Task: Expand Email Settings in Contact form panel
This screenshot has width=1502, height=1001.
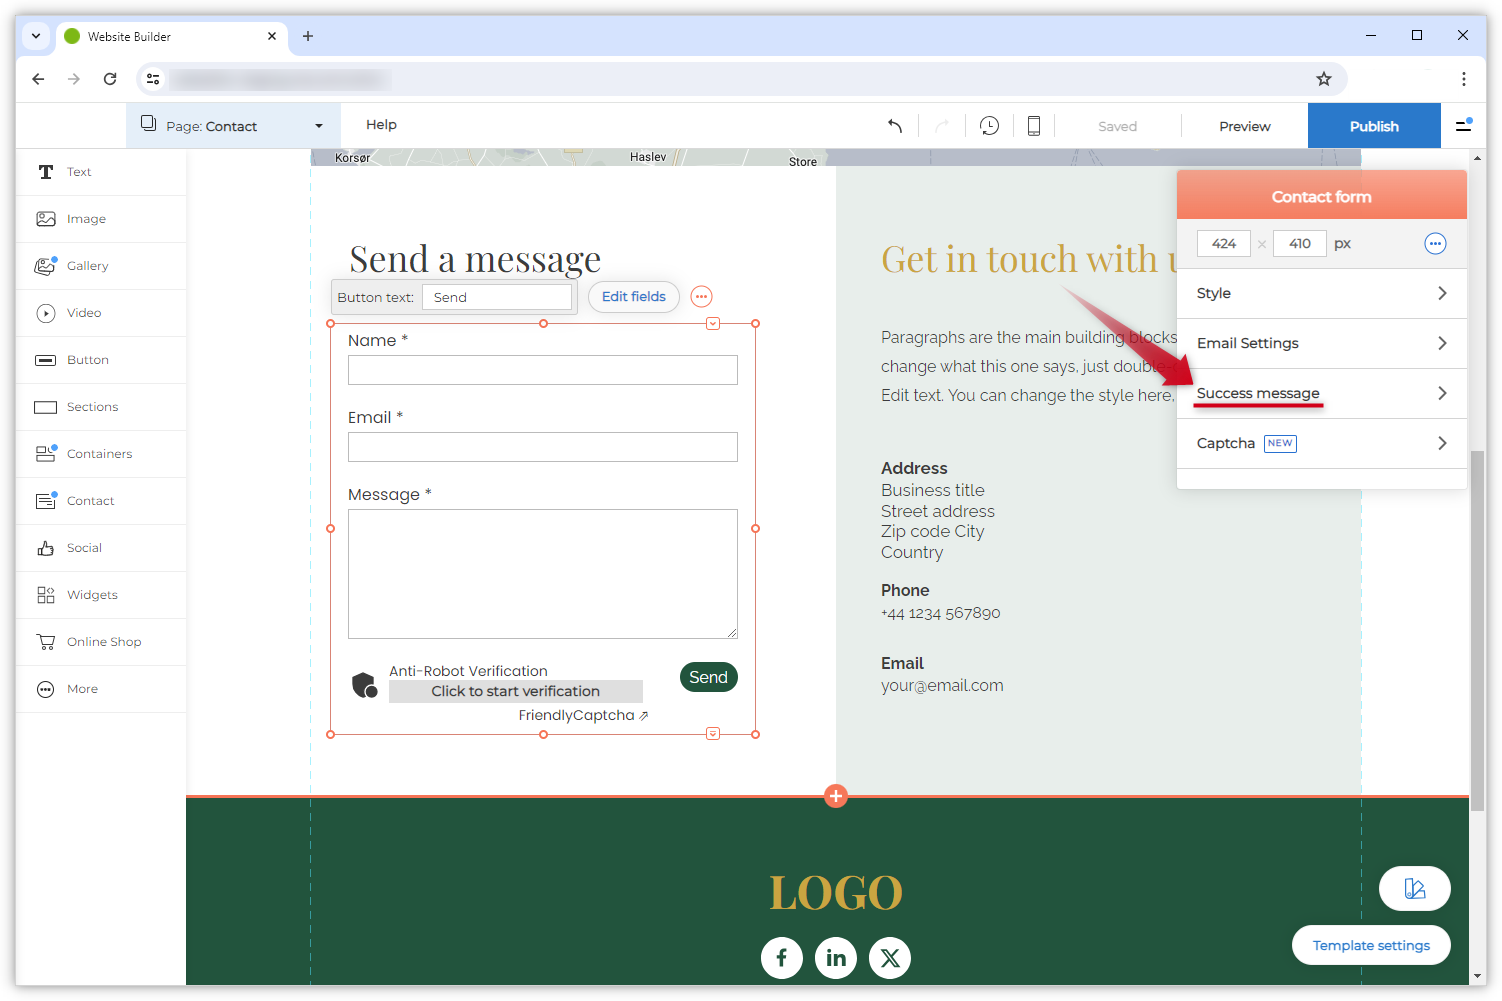Action: point(1321,343)
